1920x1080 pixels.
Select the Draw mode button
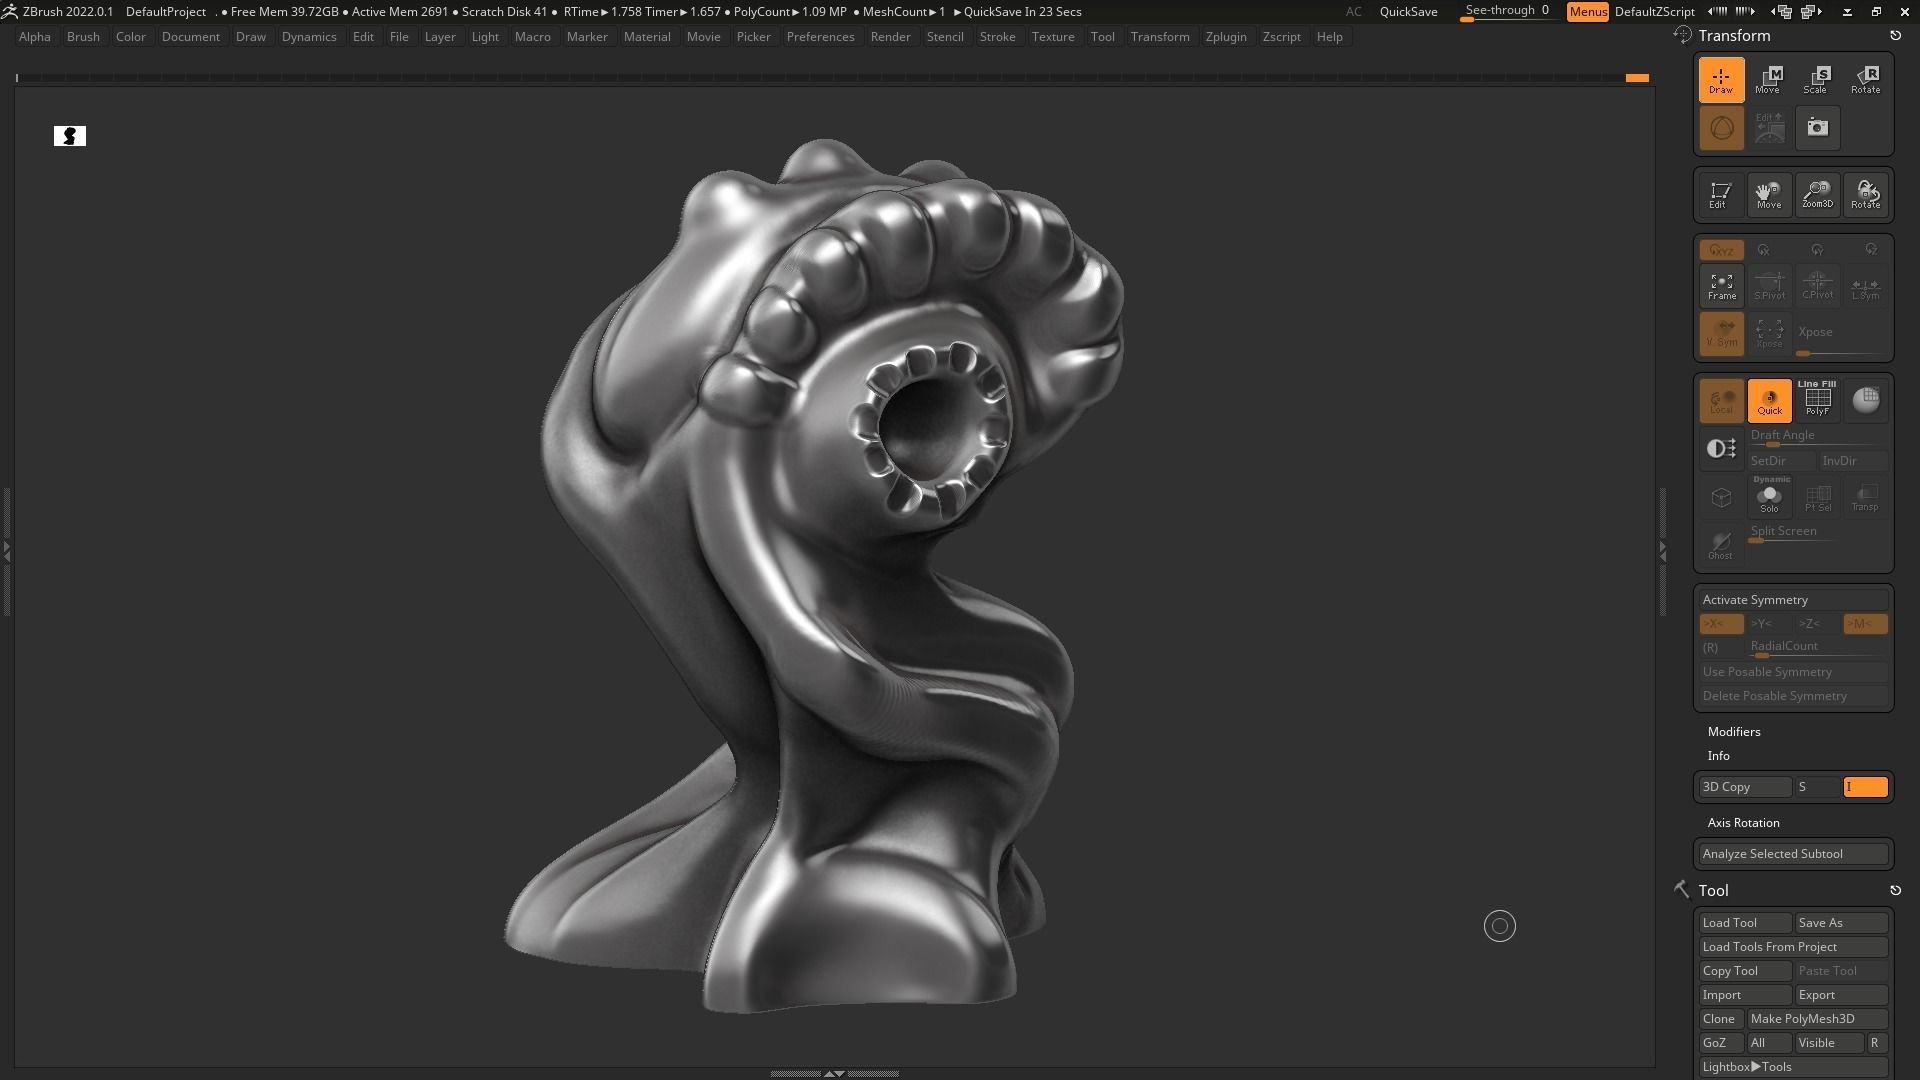[x=1721, y=80]
